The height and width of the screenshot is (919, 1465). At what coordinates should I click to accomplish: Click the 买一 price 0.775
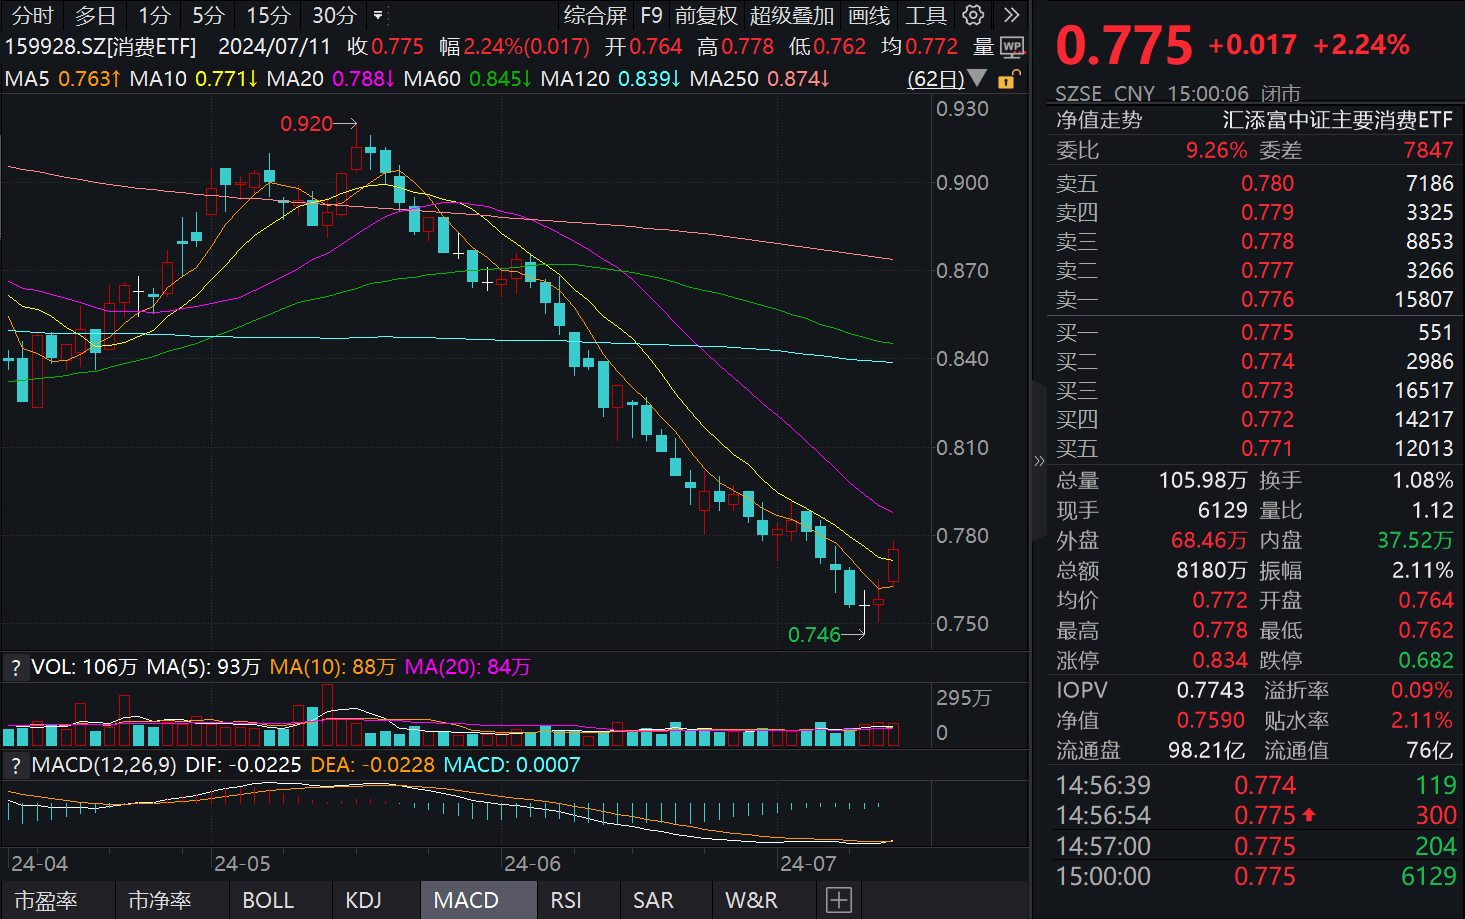pos(1267,332)
